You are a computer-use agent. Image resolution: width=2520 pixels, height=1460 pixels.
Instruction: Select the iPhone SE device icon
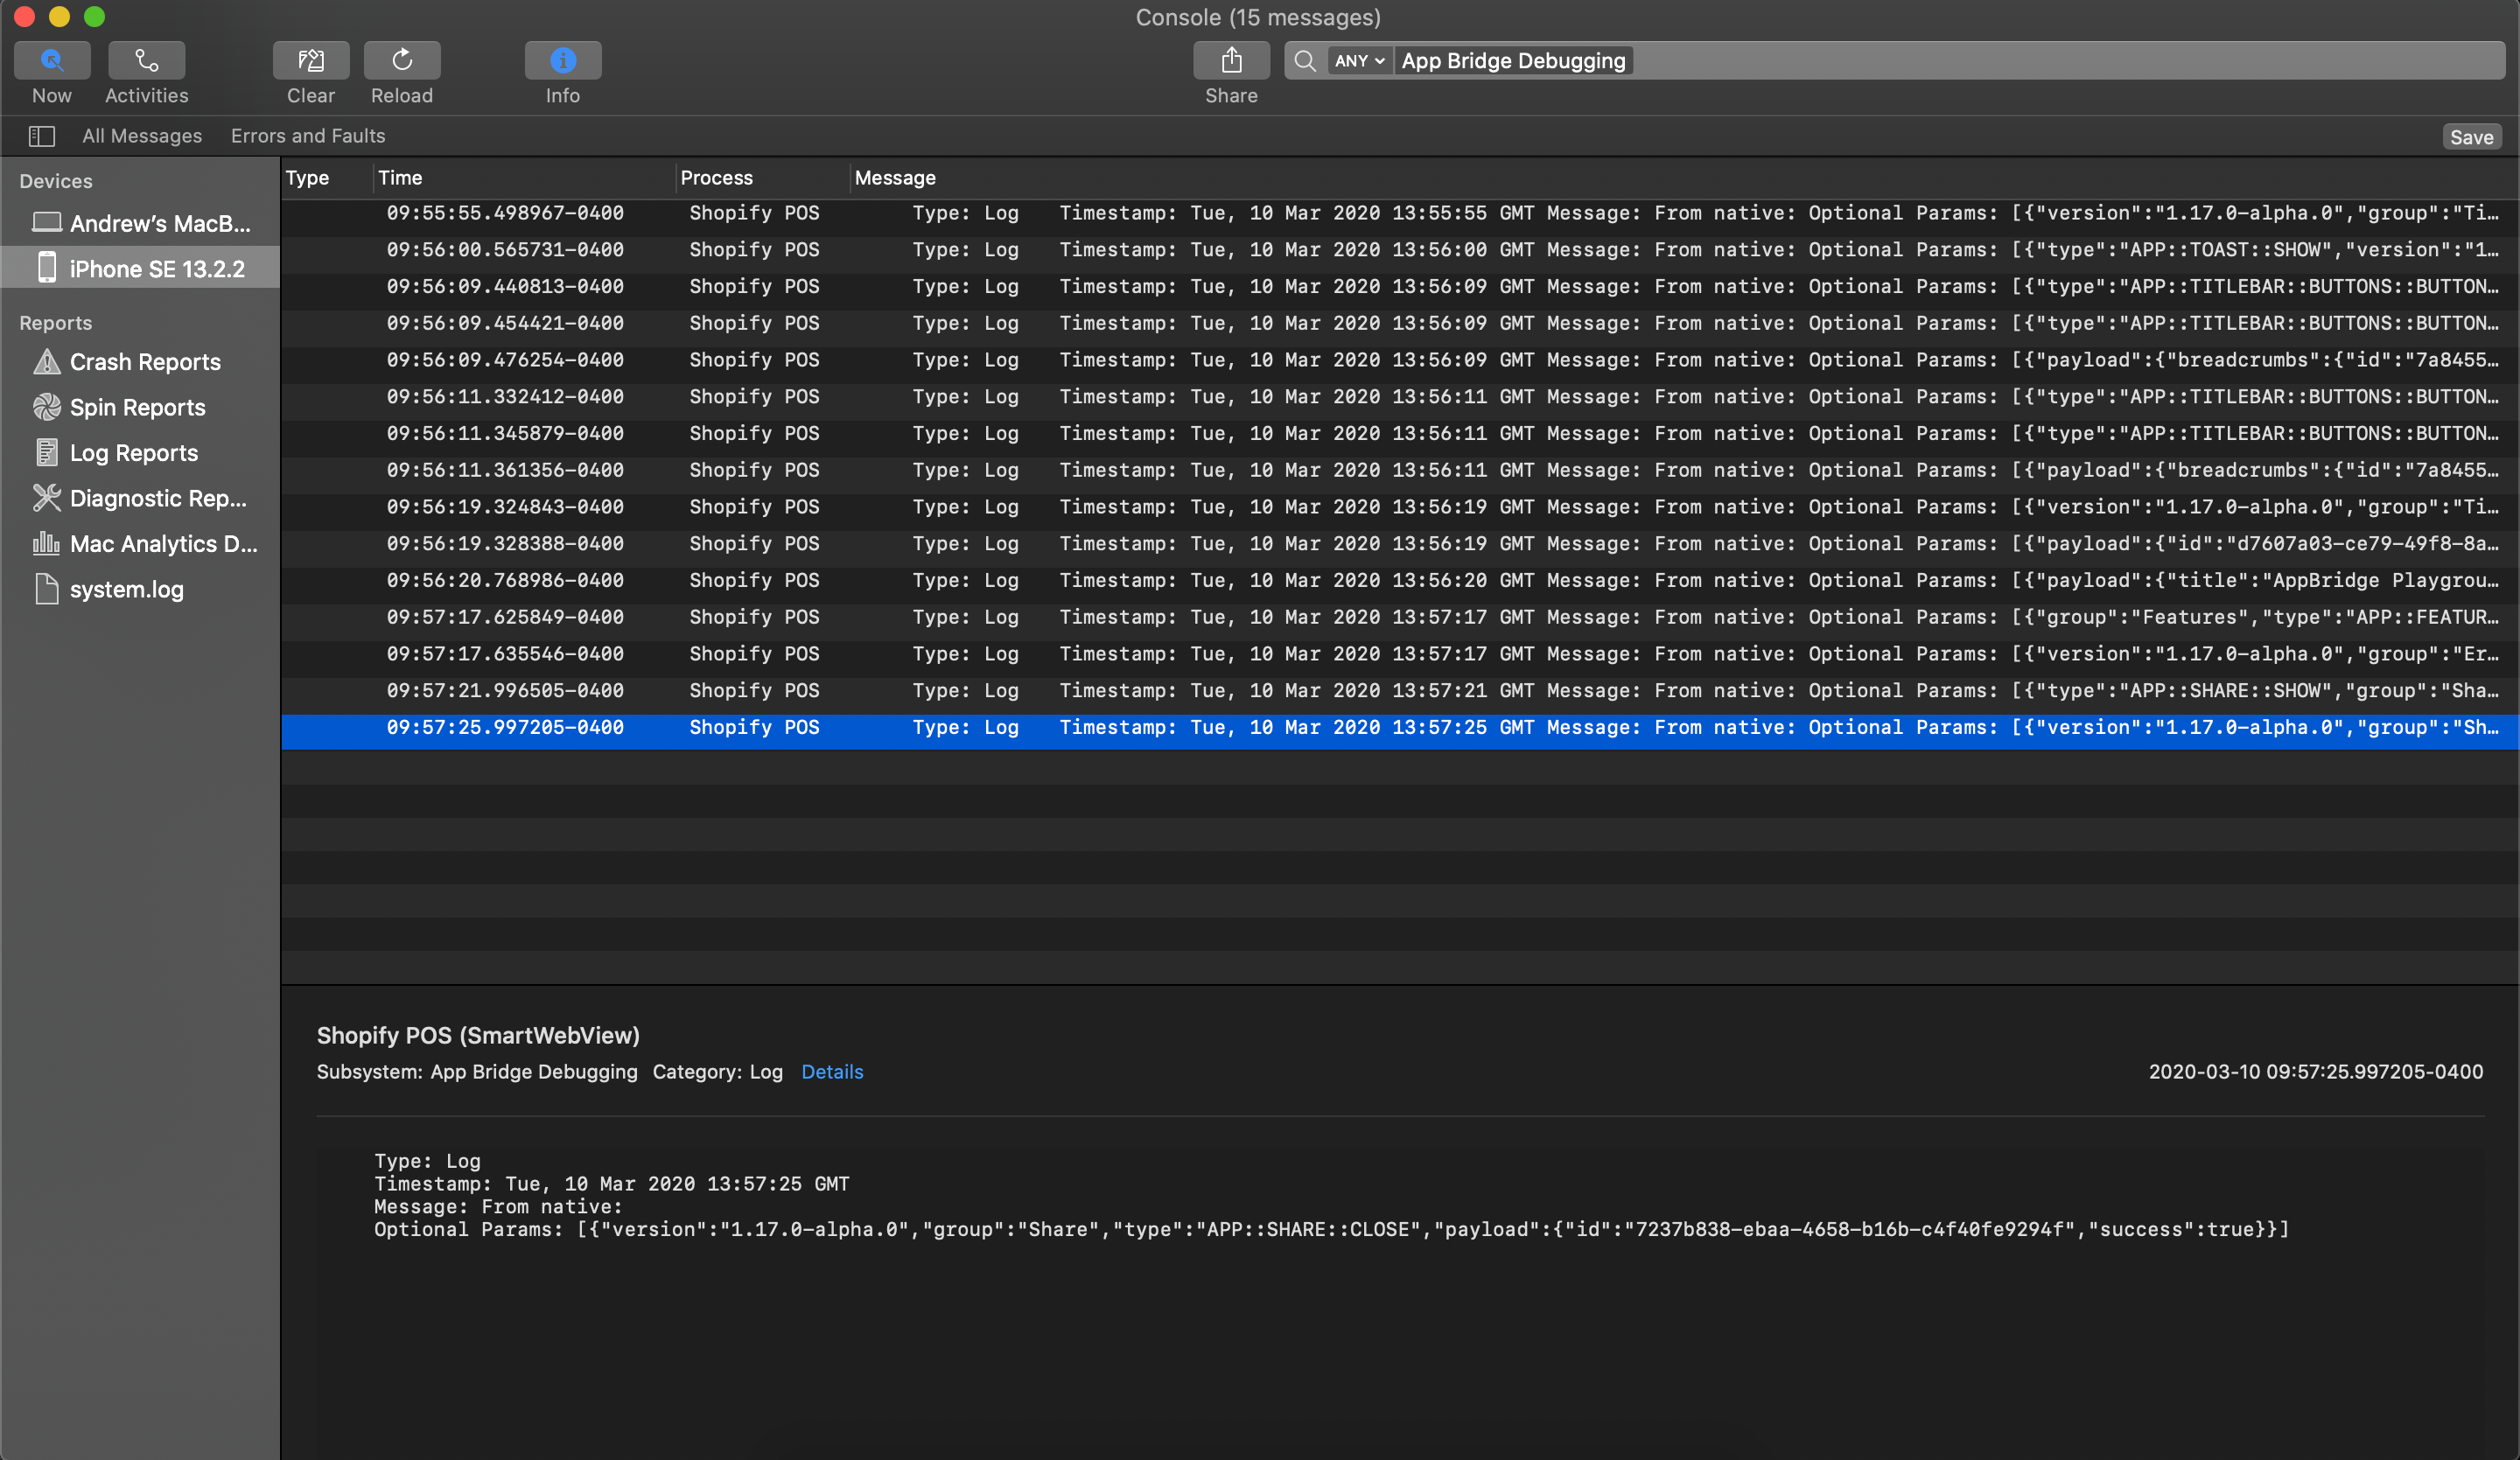(46, 268)
